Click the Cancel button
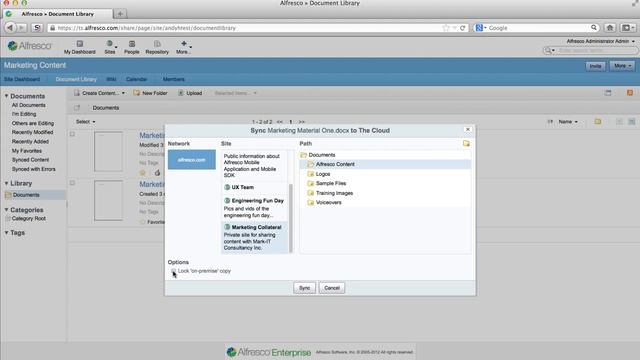 pyautogui.click(x=331, y=288)
